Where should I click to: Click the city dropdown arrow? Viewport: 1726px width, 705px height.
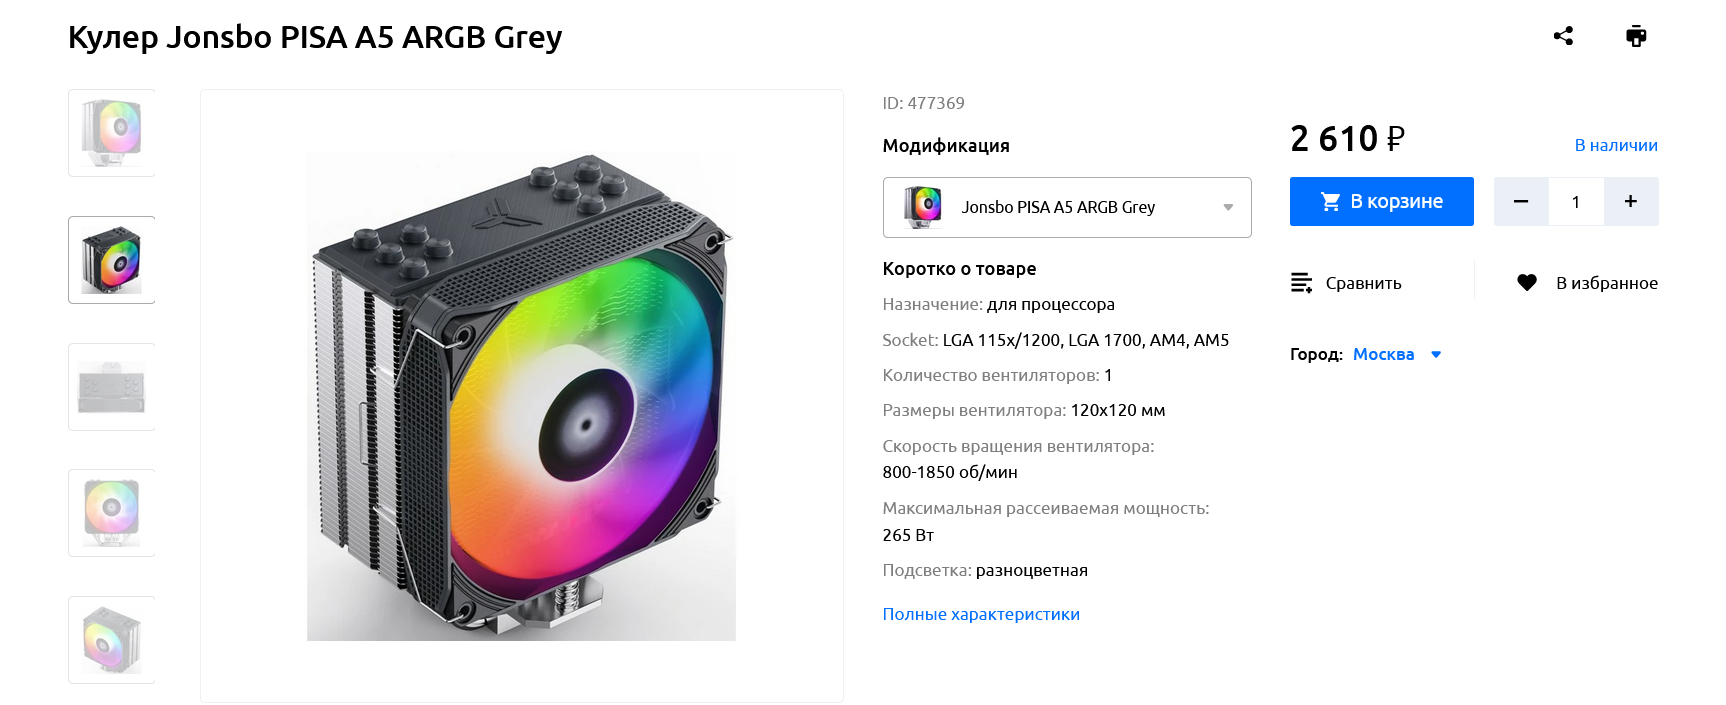(x=1436, y=354)
